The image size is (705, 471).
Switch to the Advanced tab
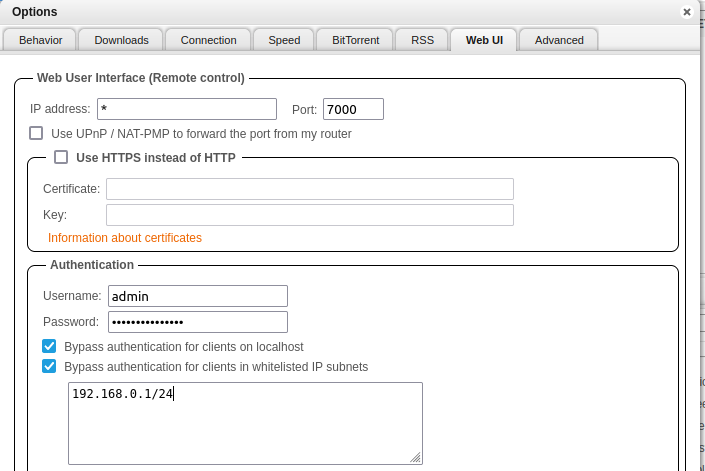point(559,40)
